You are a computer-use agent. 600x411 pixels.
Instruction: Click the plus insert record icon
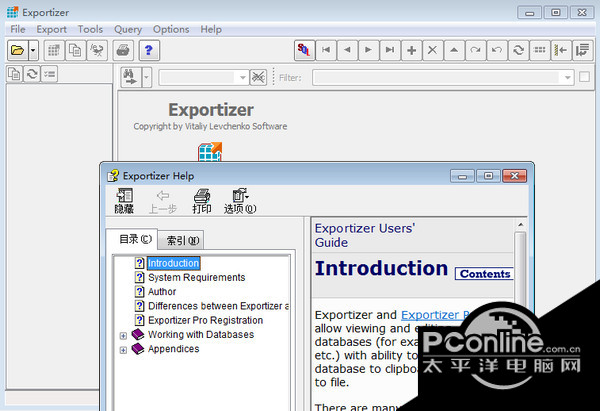click(x=411, y=50)
